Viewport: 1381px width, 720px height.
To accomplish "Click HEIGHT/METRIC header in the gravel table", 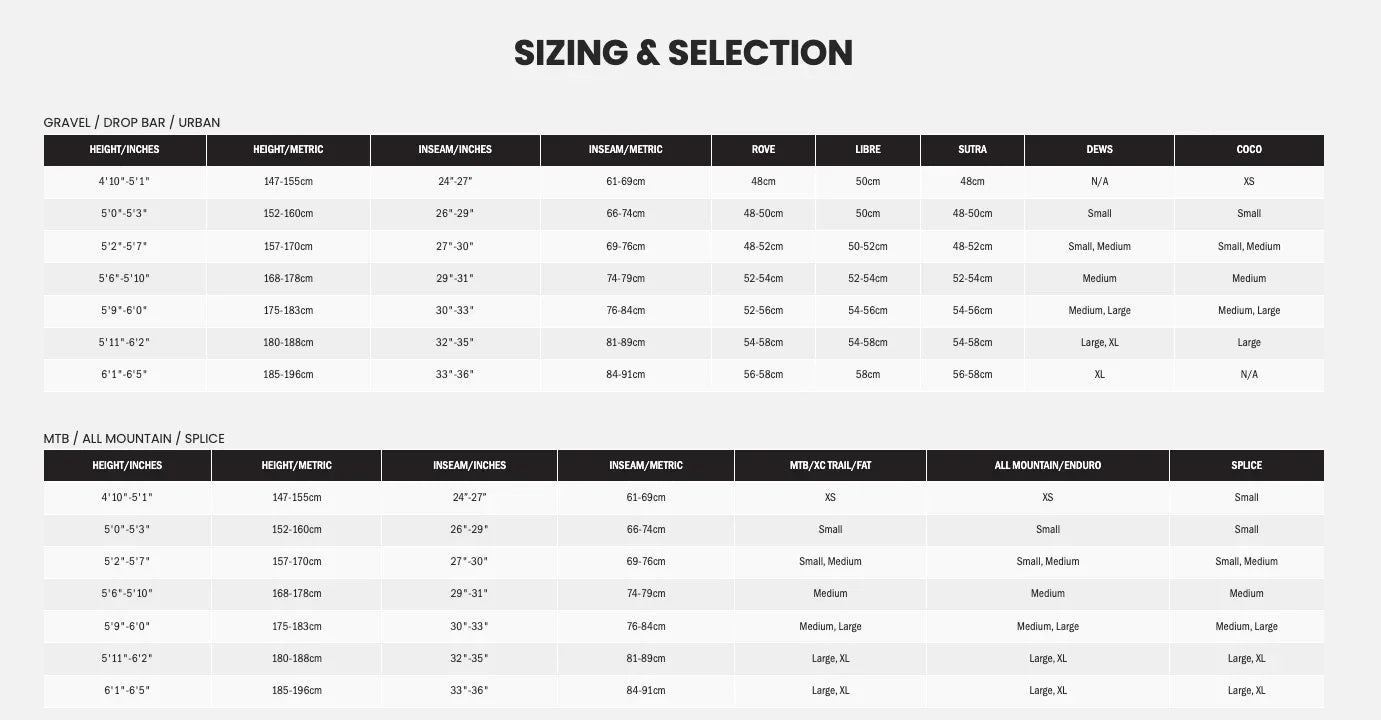I will tap(288, 150).
